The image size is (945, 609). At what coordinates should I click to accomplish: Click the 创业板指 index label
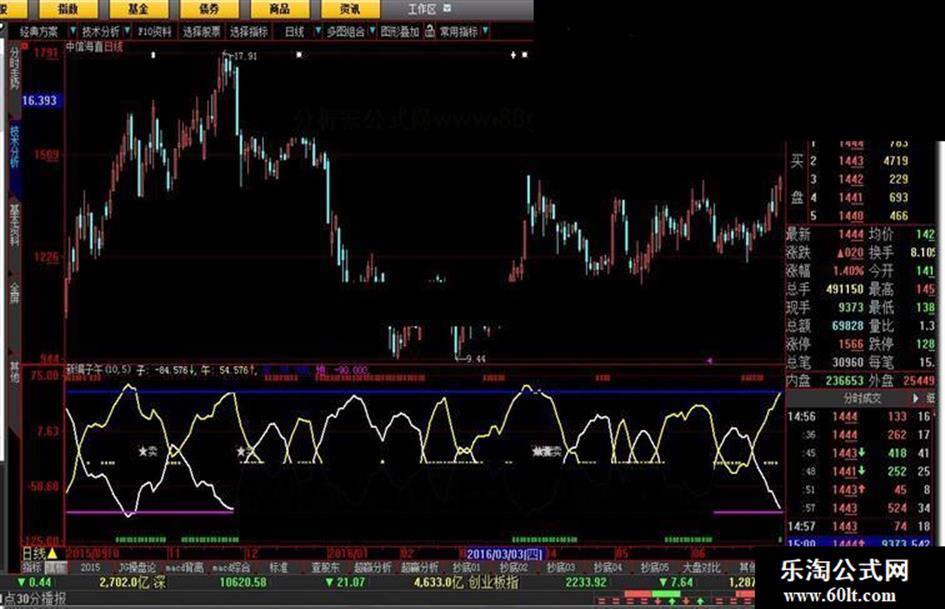click(x=493, y=582)
